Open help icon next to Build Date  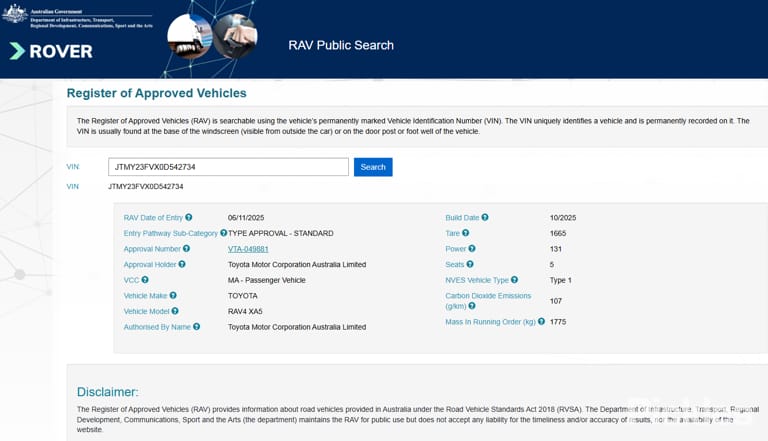coord(485,217)
